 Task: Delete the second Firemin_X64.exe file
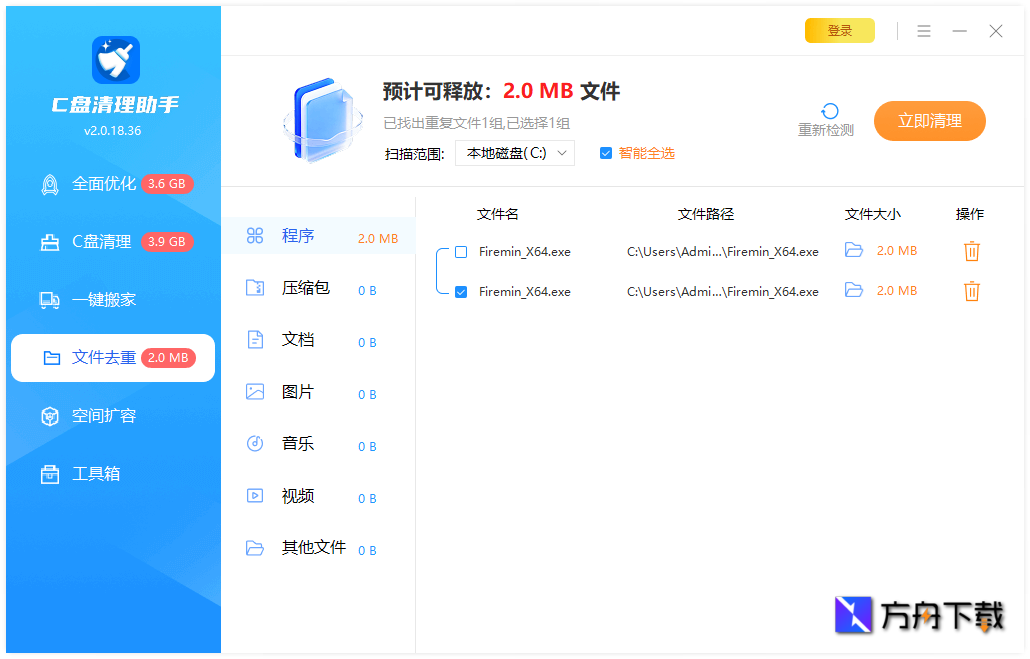click(x=971, y=291)
